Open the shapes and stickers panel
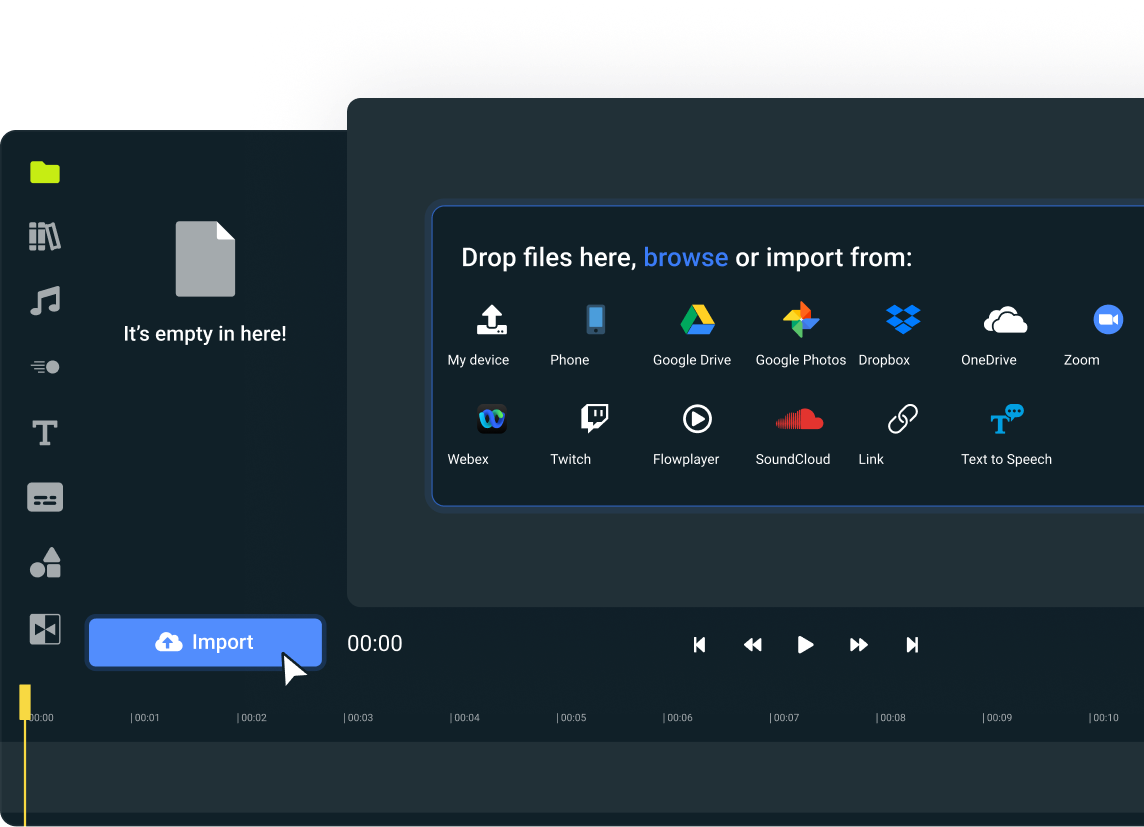Screen dimensions: 1144x827 [44, 563]
